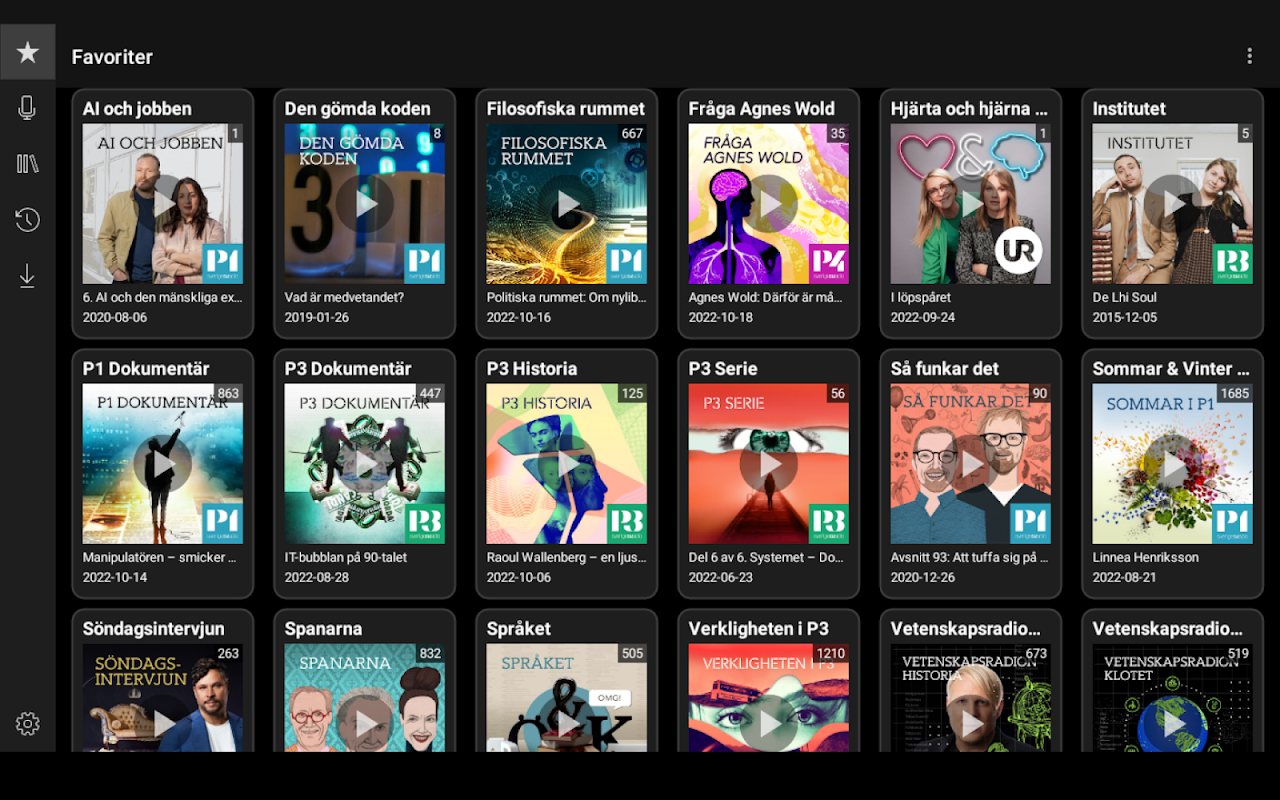The width and height of the screenshot is (1280, 800).
Task: Select episode text "I löpspåret"
Action: (x=920, y=297)
